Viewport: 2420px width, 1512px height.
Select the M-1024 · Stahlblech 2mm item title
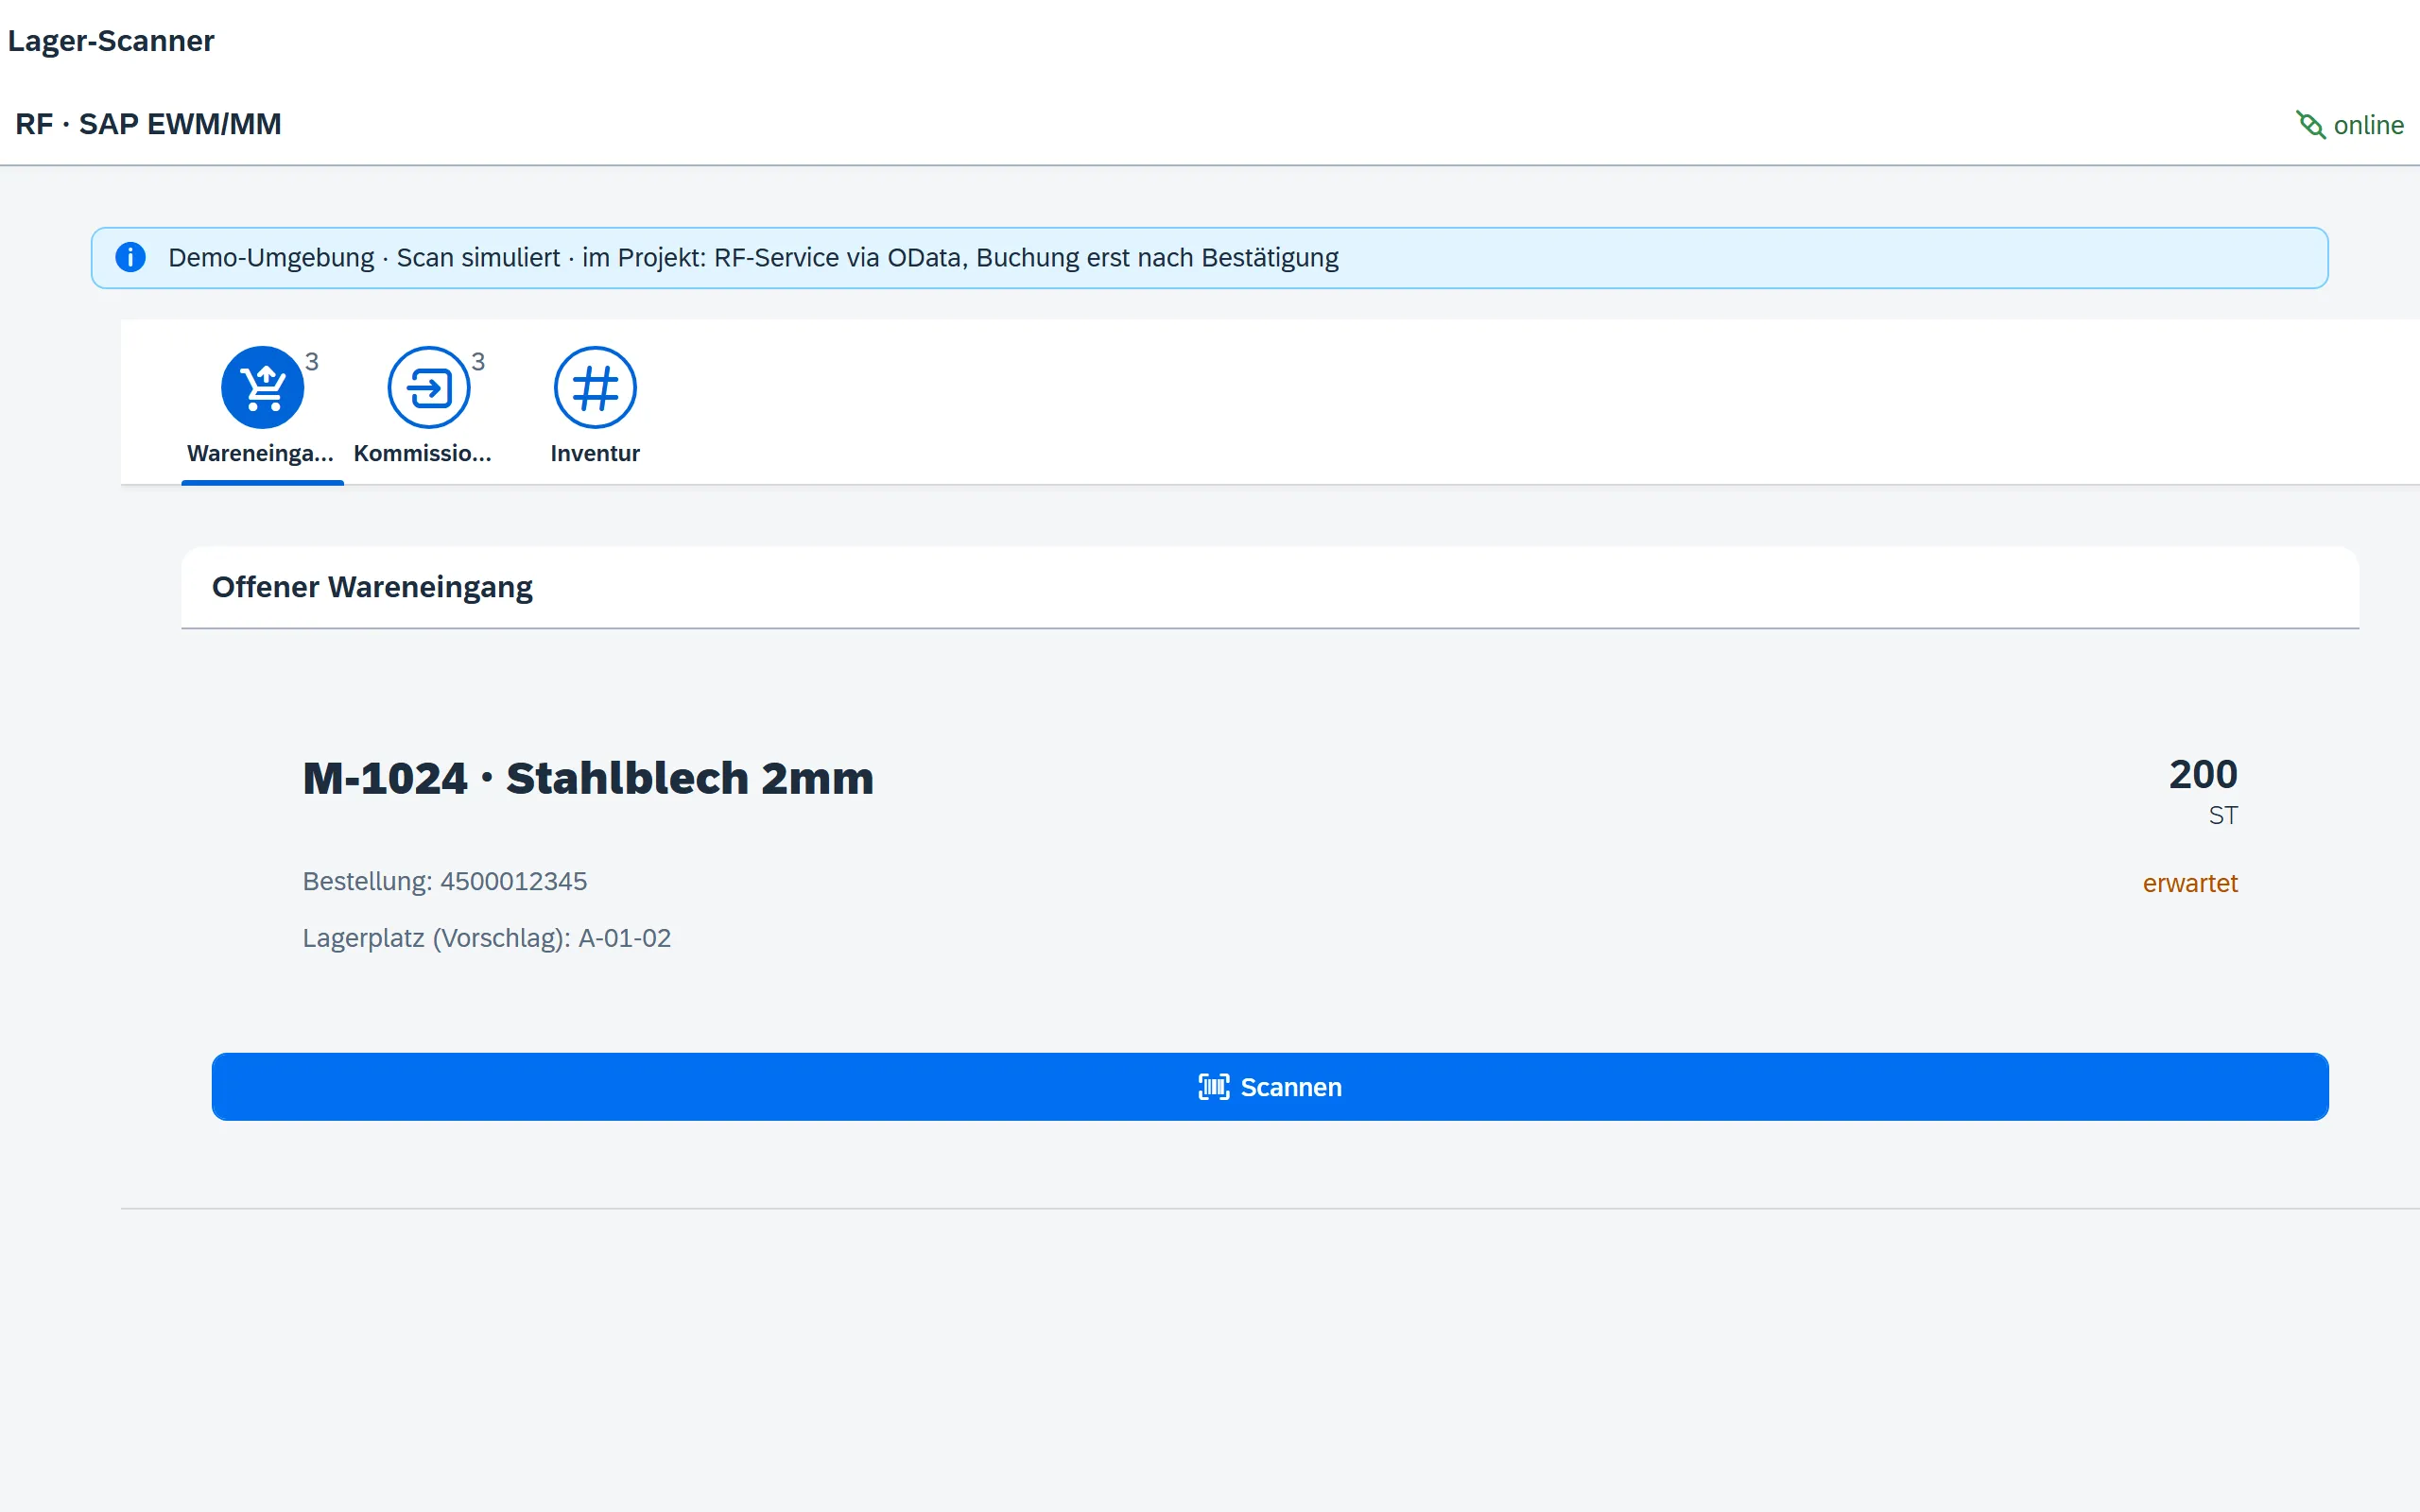pyautogui.click(x=588, y=777)
